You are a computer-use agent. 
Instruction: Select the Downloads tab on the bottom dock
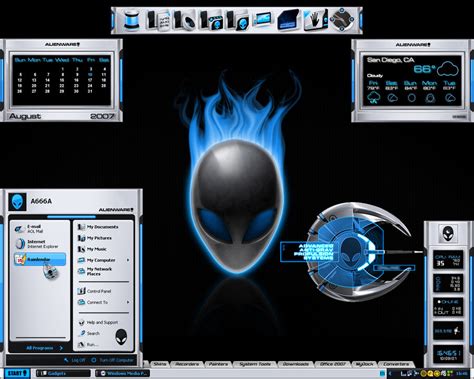tap(295, 364)
